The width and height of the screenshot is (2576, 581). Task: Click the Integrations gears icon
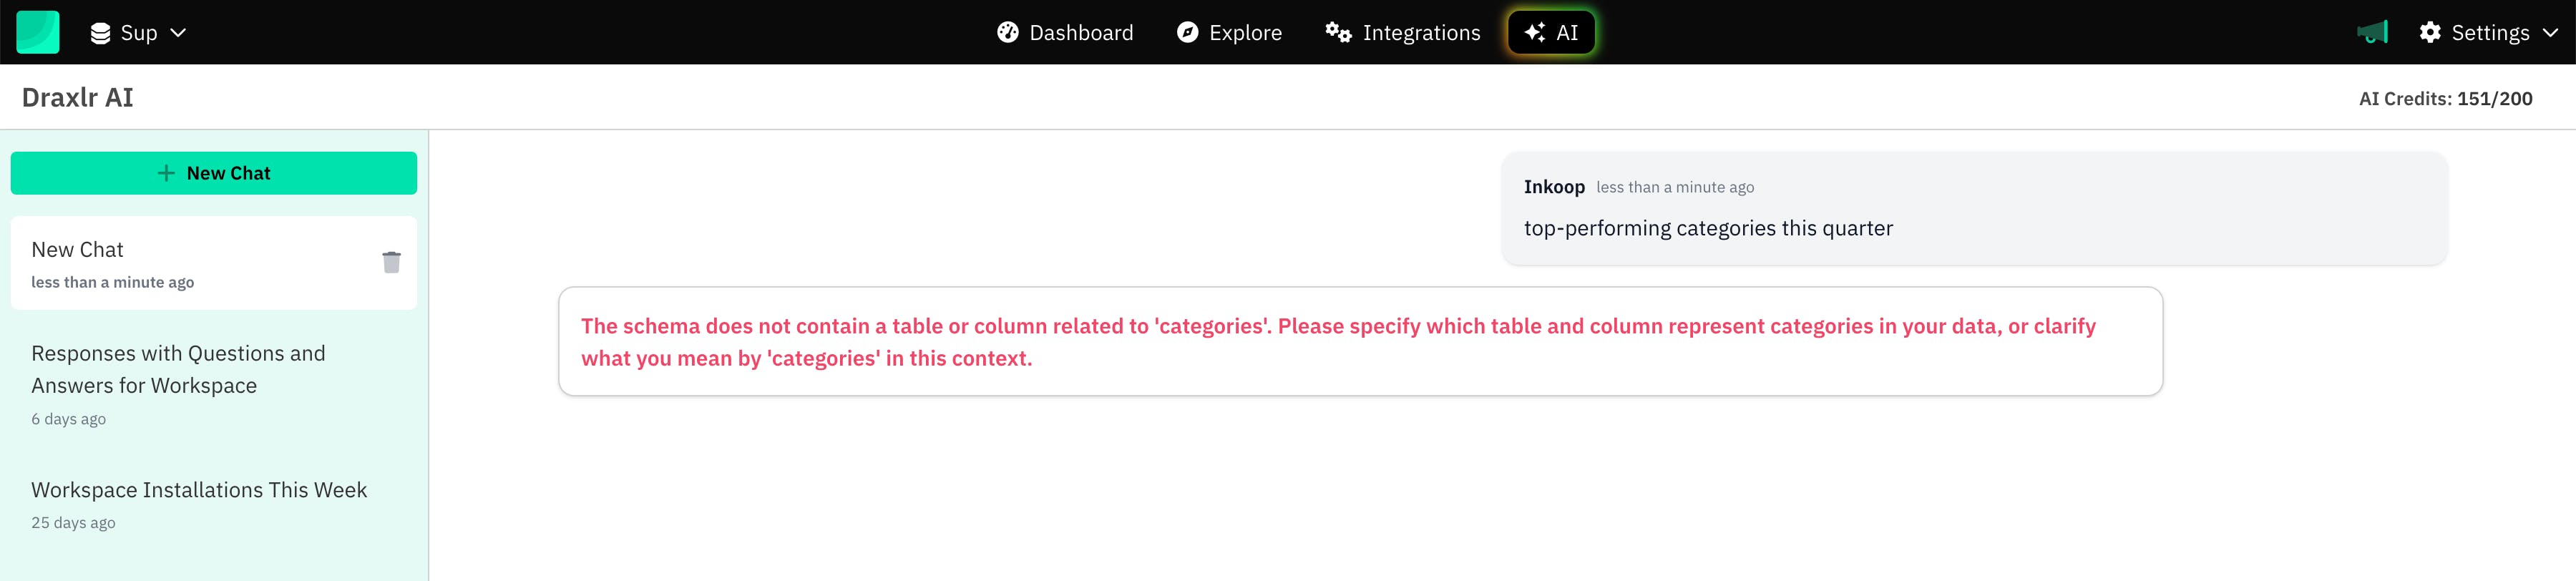pos(1338,32)
